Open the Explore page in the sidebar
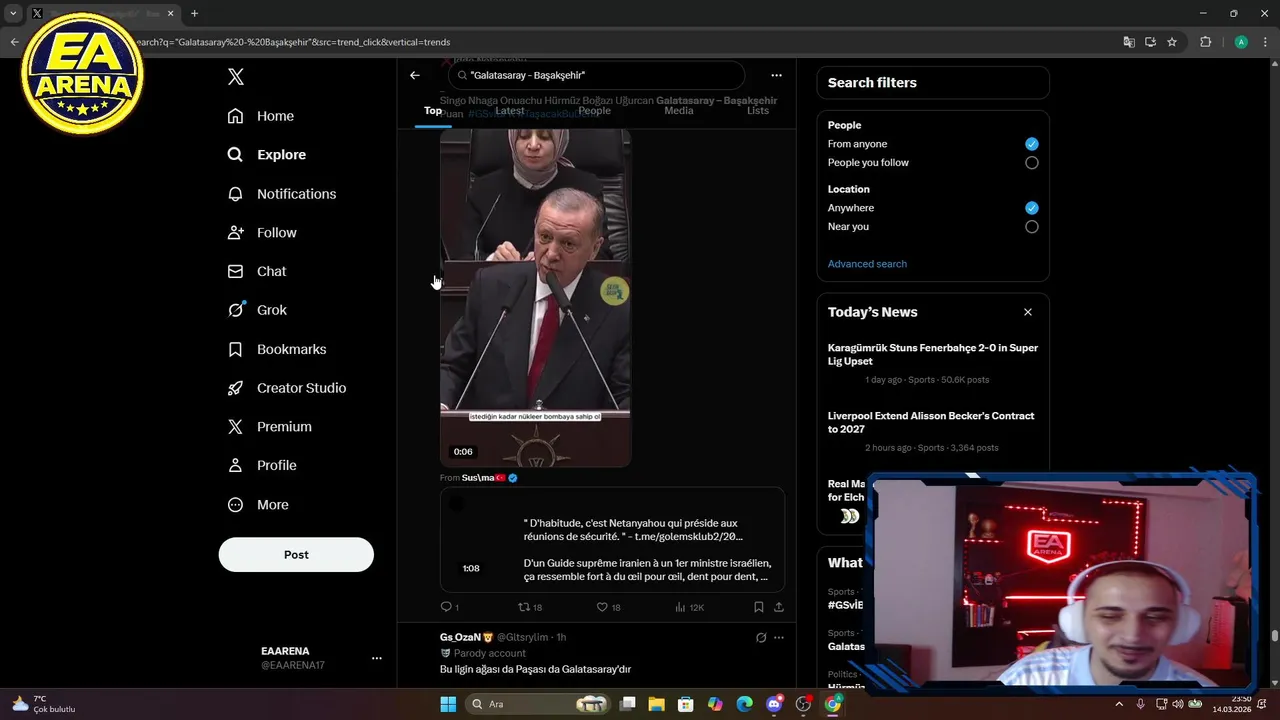 pos(266,155)
